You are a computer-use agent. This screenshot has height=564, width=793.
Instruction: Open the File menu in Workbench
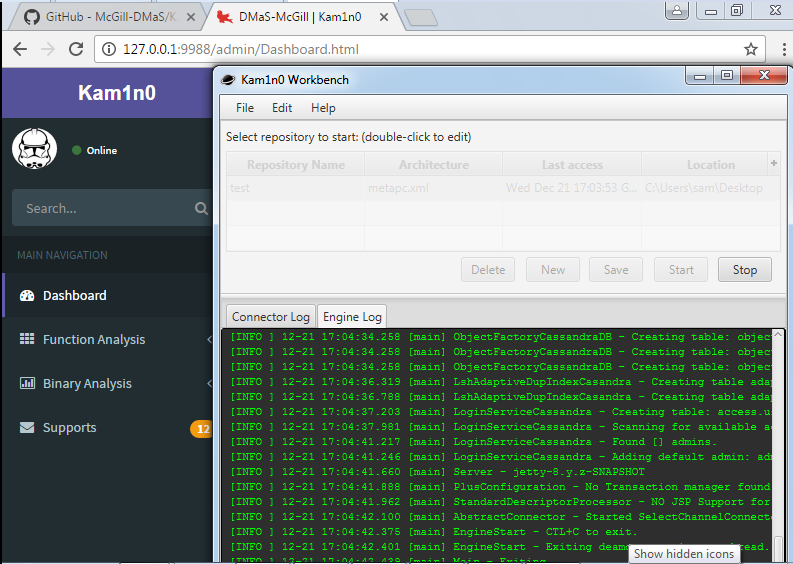click(x=245, y=108)
